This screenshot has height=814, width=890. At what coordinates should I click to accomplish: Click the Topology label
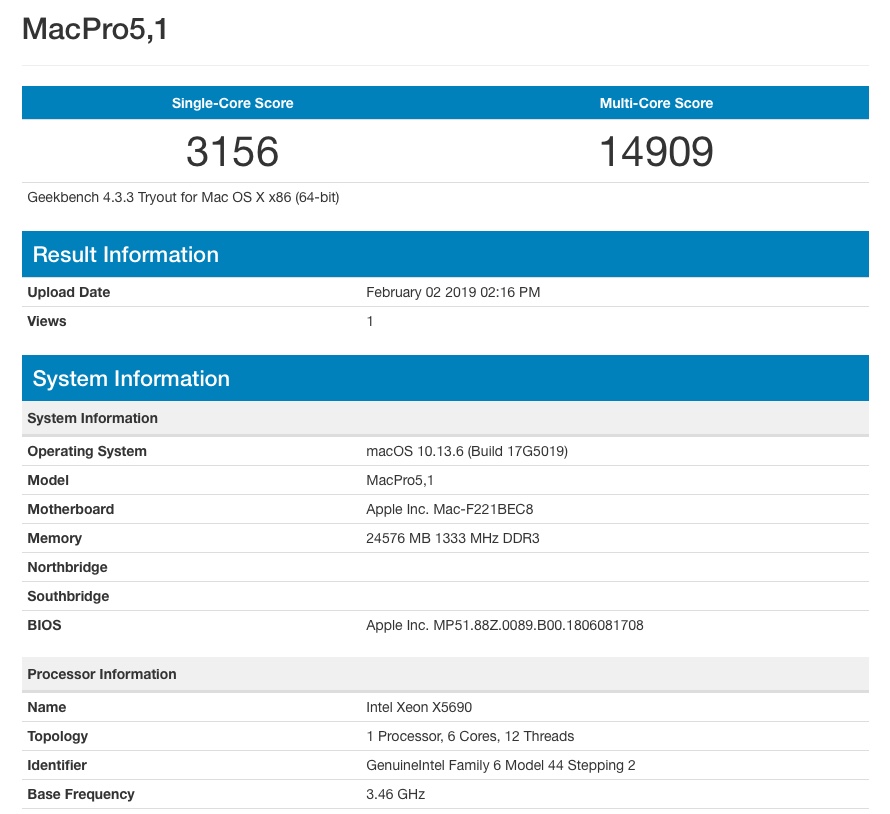[57, 736]
